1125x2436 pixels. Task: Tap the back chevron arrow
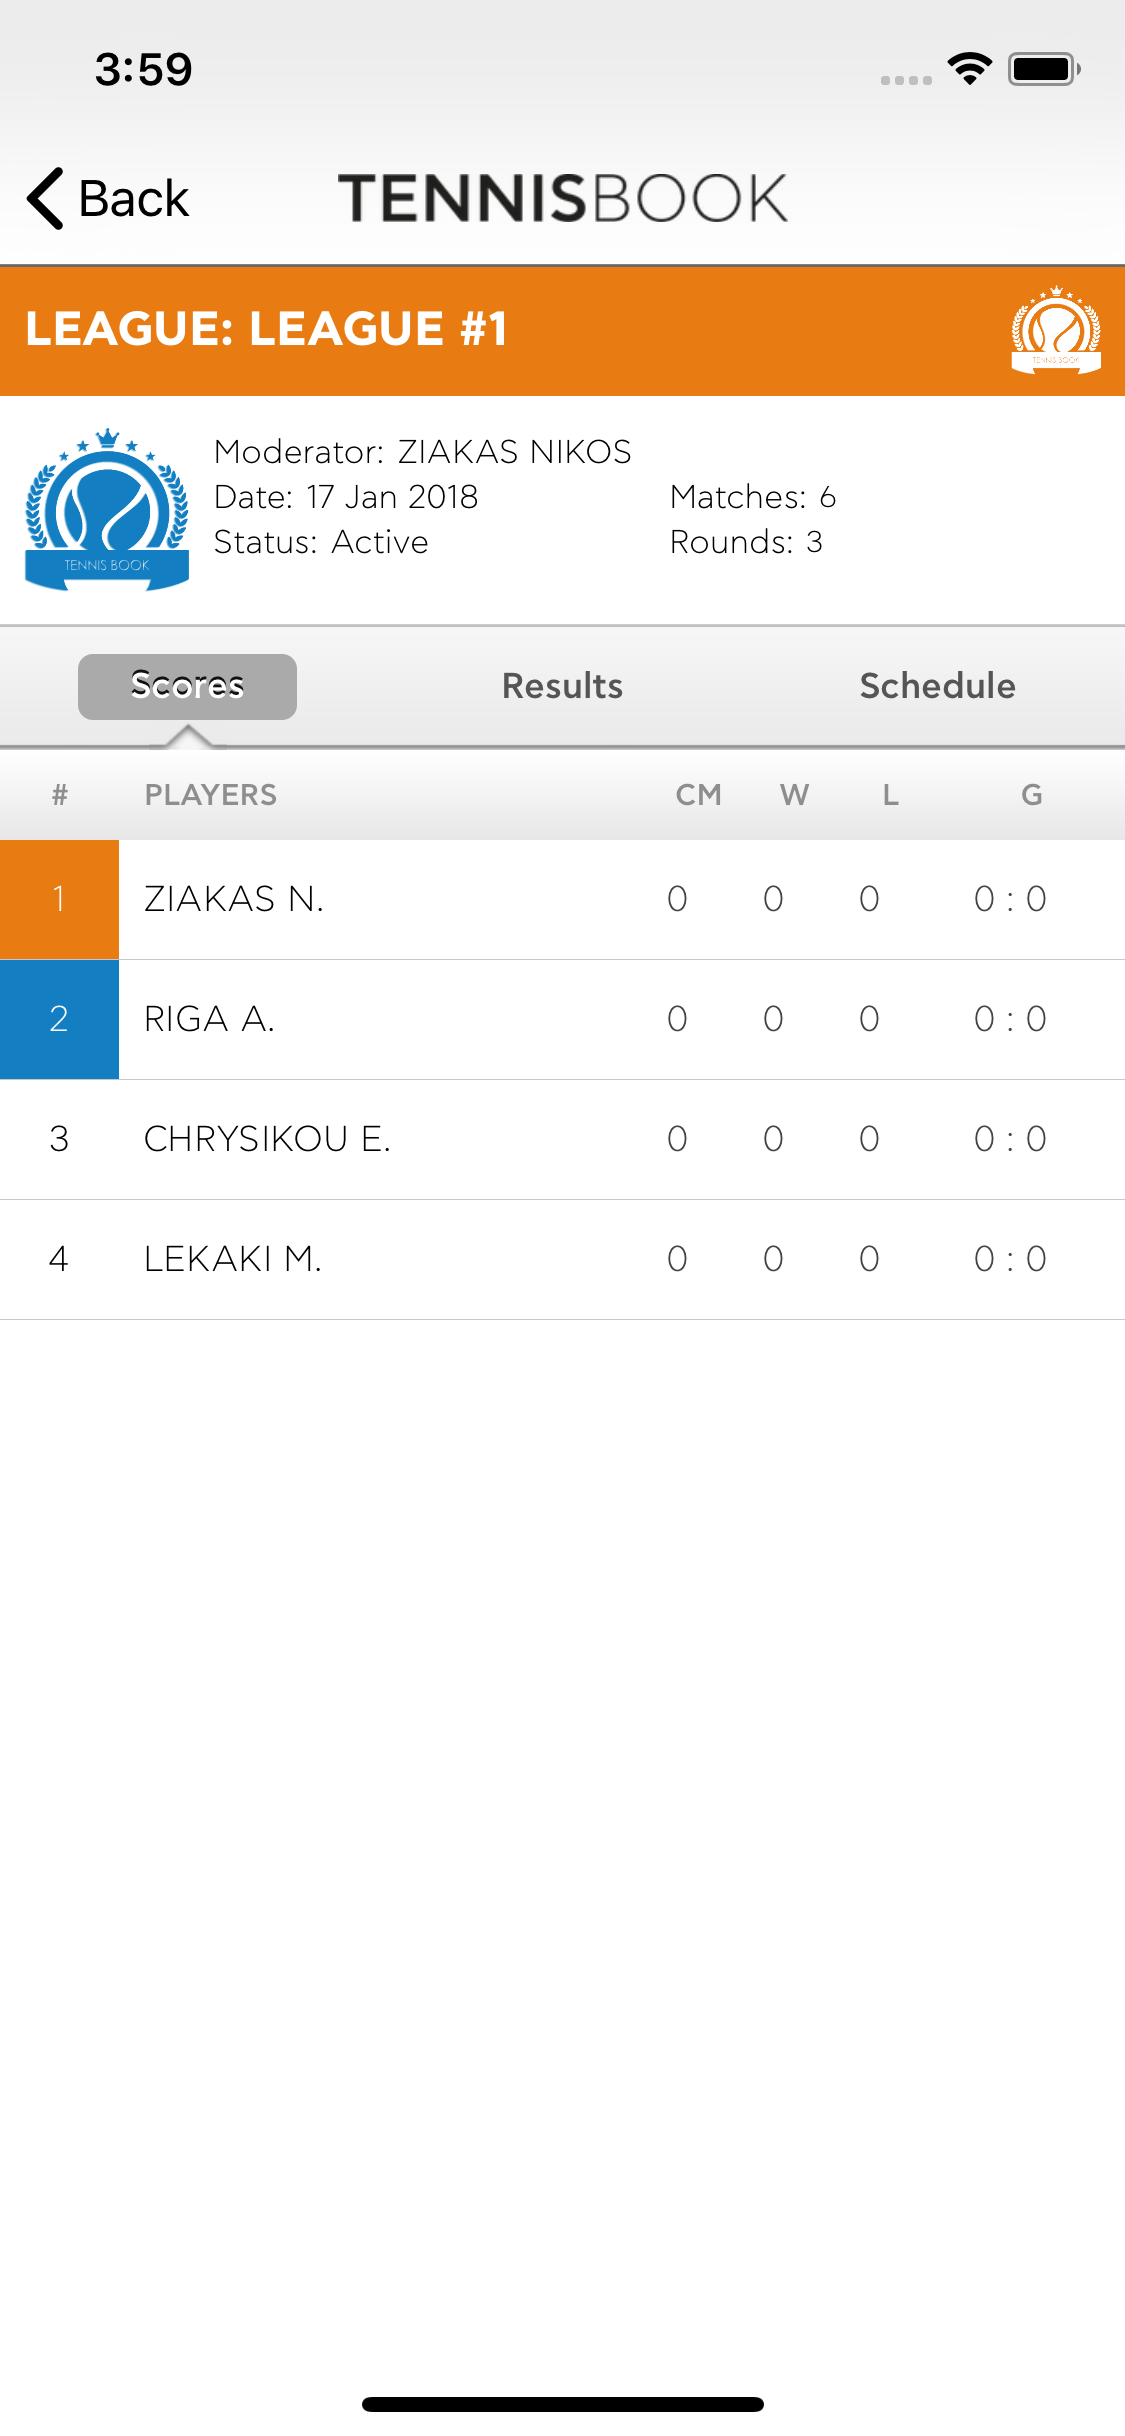click(x=46, y=198)
